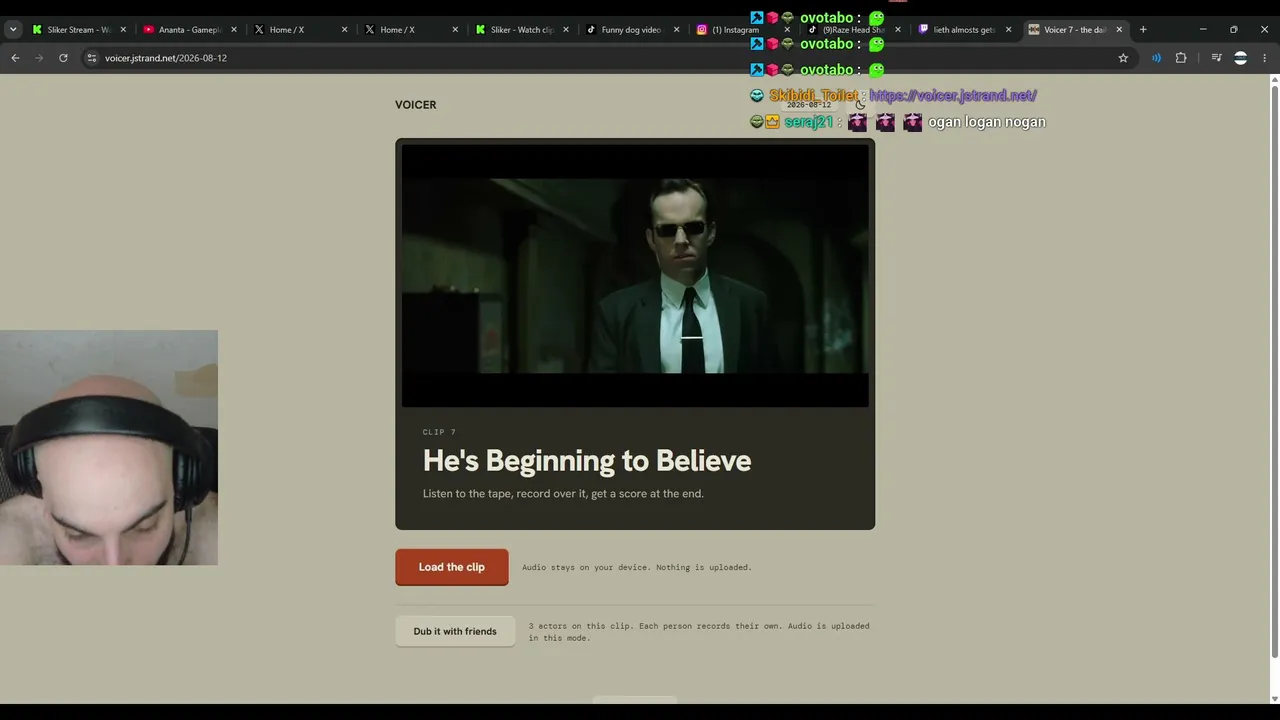Switch to the Sliker Watch clip tab
This screenshot has height=720, width=1280.
[x=522, y=30]
